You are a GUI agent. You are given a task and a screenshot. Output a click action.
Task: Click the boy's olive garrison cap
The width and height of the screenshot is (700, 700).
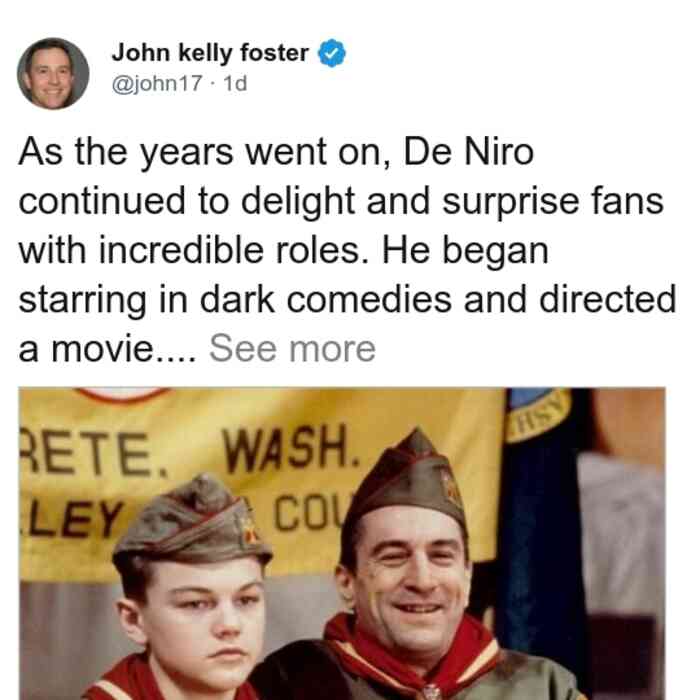pyautogui.click(x=192, y=520)
